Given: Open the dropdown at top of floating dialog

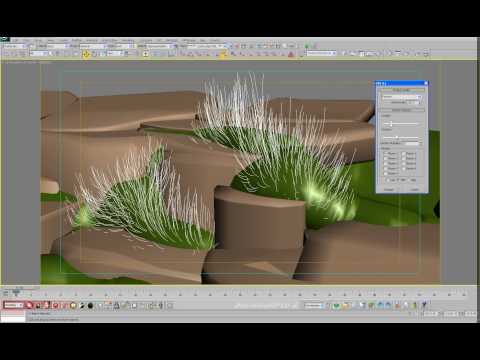Looking at the screenshot, I should (402, 97).
